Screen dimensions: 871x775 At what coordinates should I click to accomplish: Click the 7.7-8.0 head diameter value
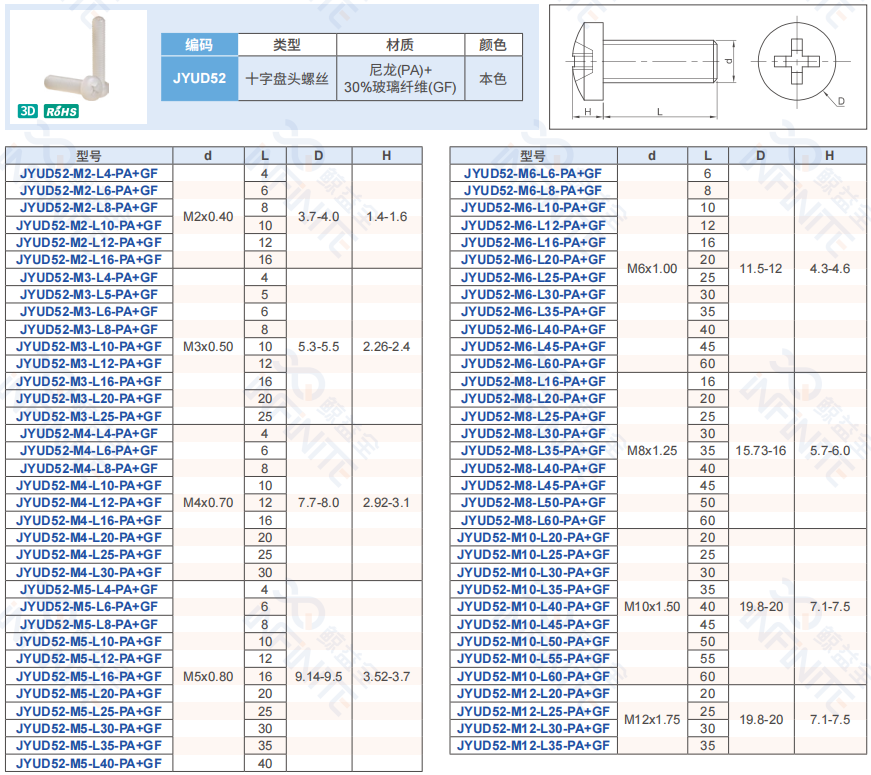[x=318, y=503]
